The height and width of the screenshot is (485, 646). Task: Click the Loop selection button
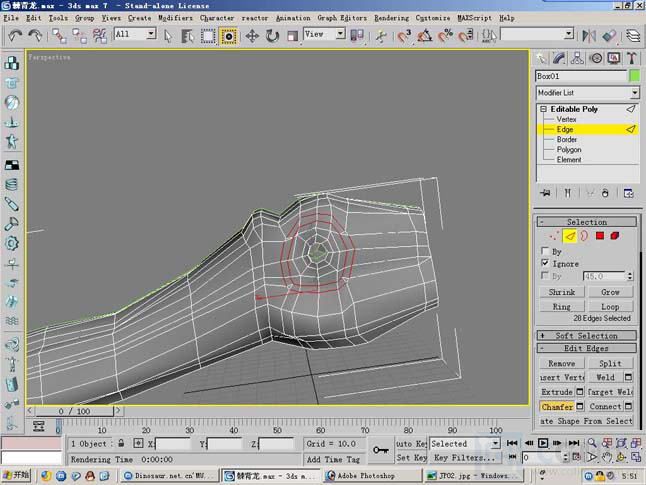click(x=610, y=307)
